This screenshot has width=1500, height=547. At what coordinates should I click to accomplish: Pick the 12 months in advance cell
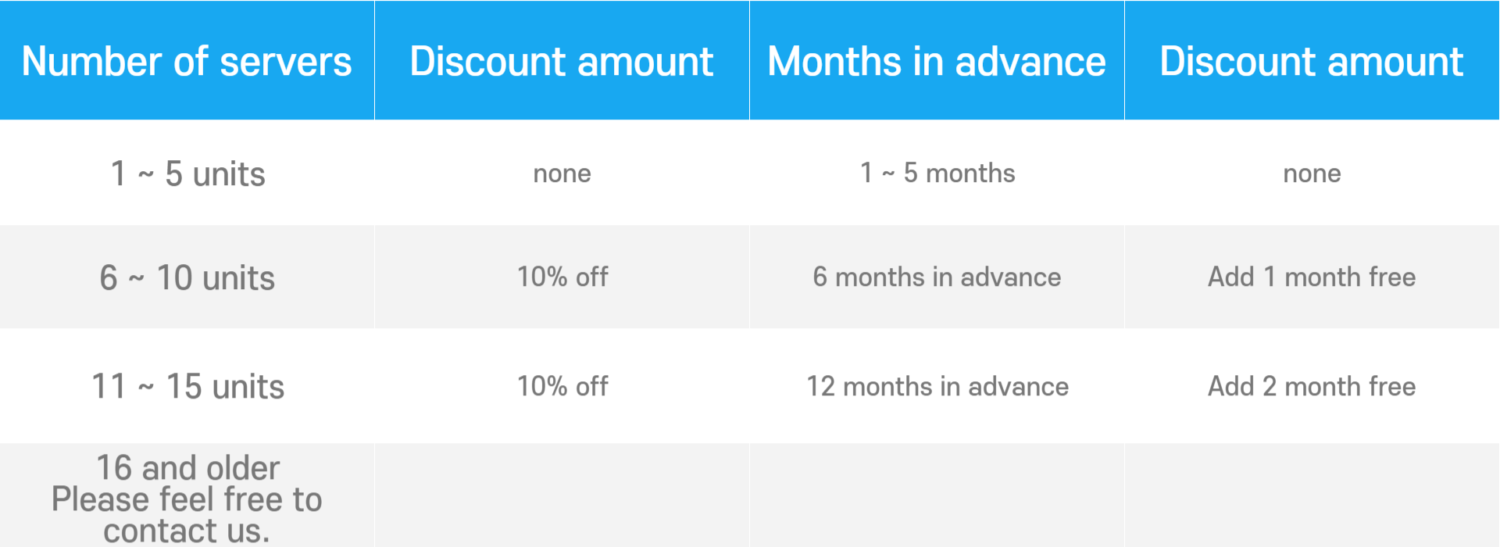tap(937, 386)
